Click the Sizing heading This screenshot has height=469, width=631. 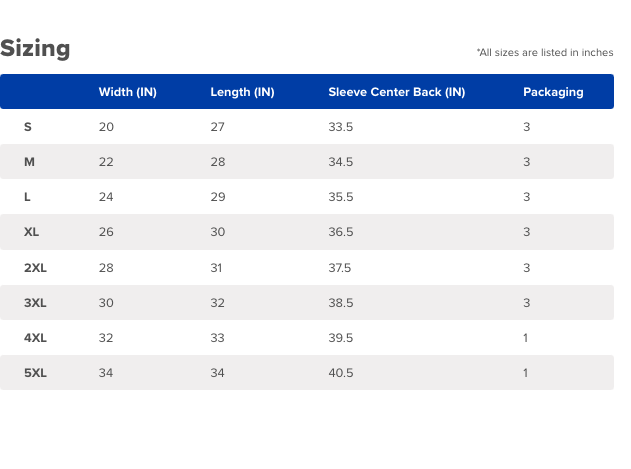(35, 49)
